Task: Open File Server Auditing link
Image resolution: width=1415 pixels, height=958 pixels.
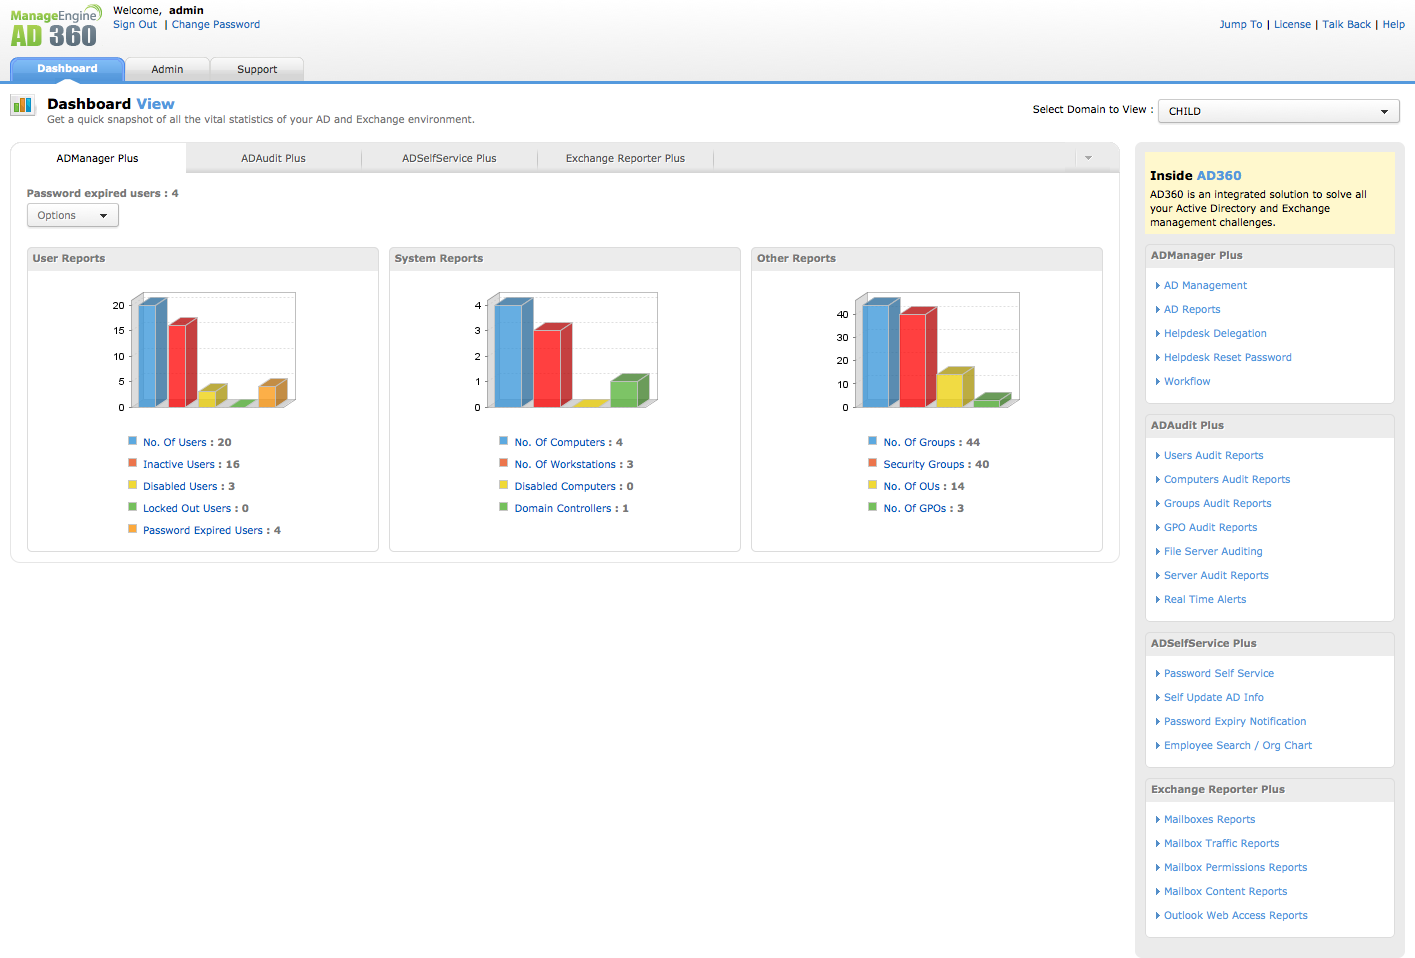Action: pos(1213,551)
